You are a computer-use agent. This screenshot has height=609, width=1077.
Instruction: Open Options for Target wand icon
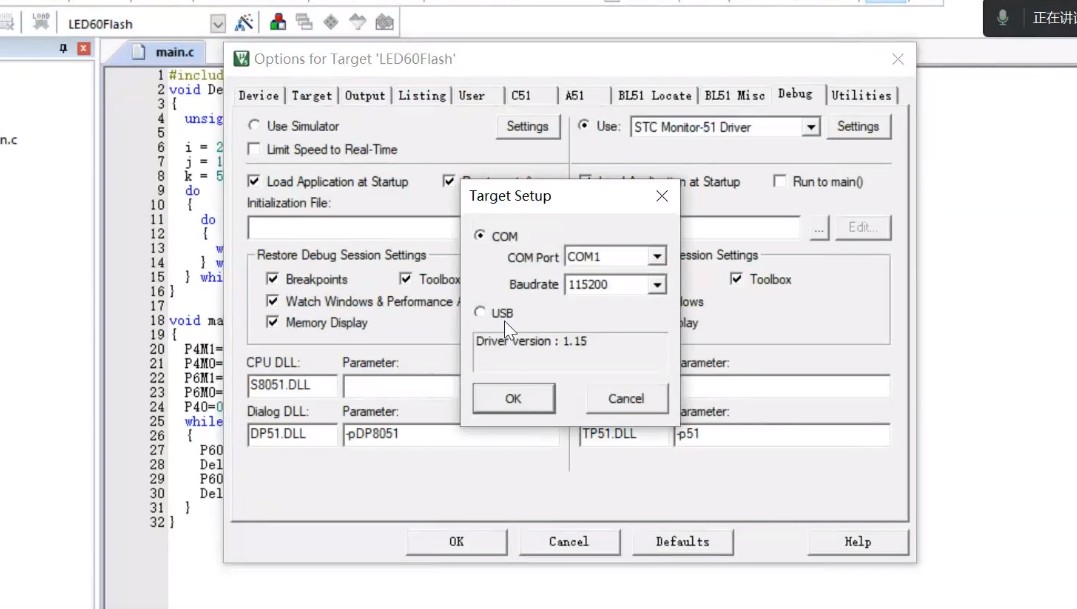(x=244, y=23)
